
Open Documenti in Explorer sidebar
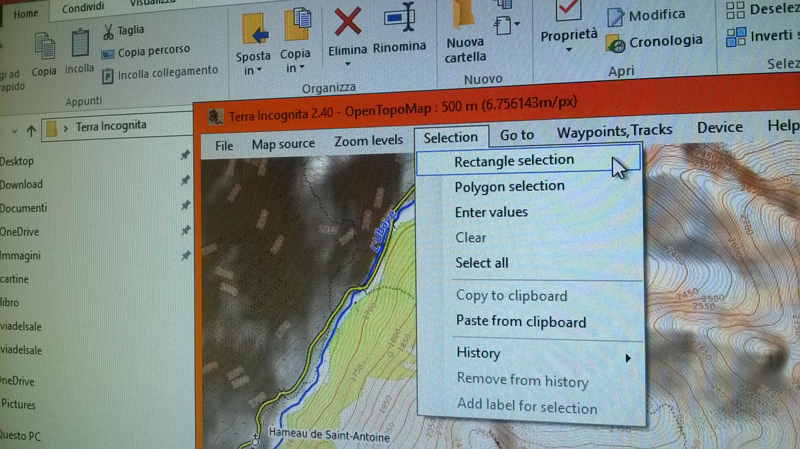click(x=23, y=208)
